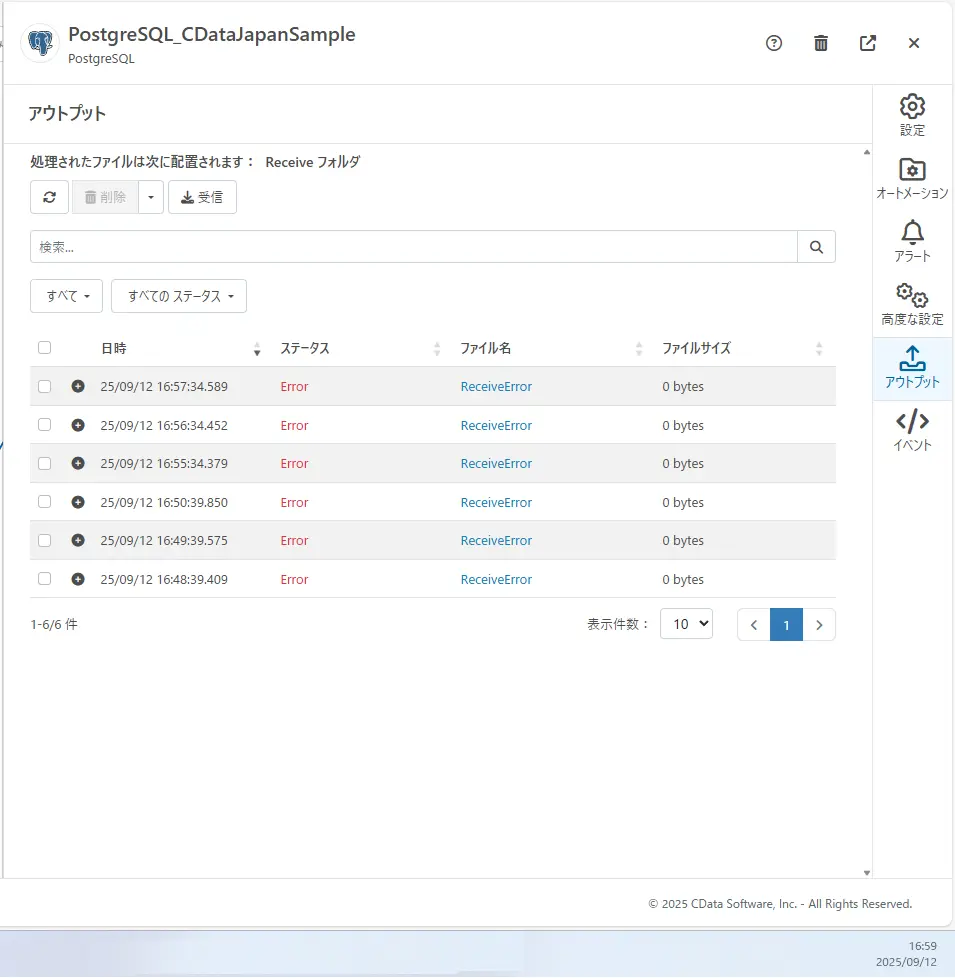Go to previous page arrow

click(x=754, y=624)
